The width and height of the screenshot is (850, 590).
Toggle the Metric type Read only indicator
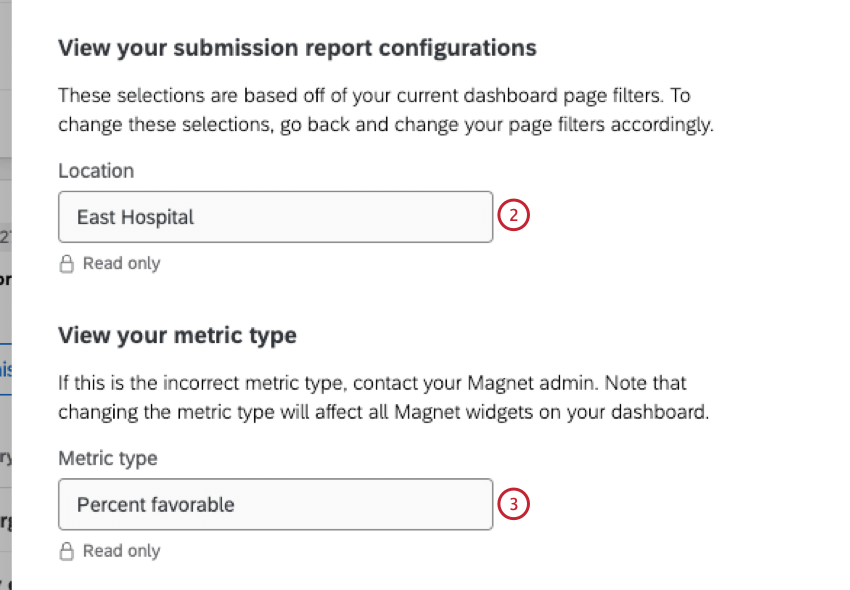point(108,551)
